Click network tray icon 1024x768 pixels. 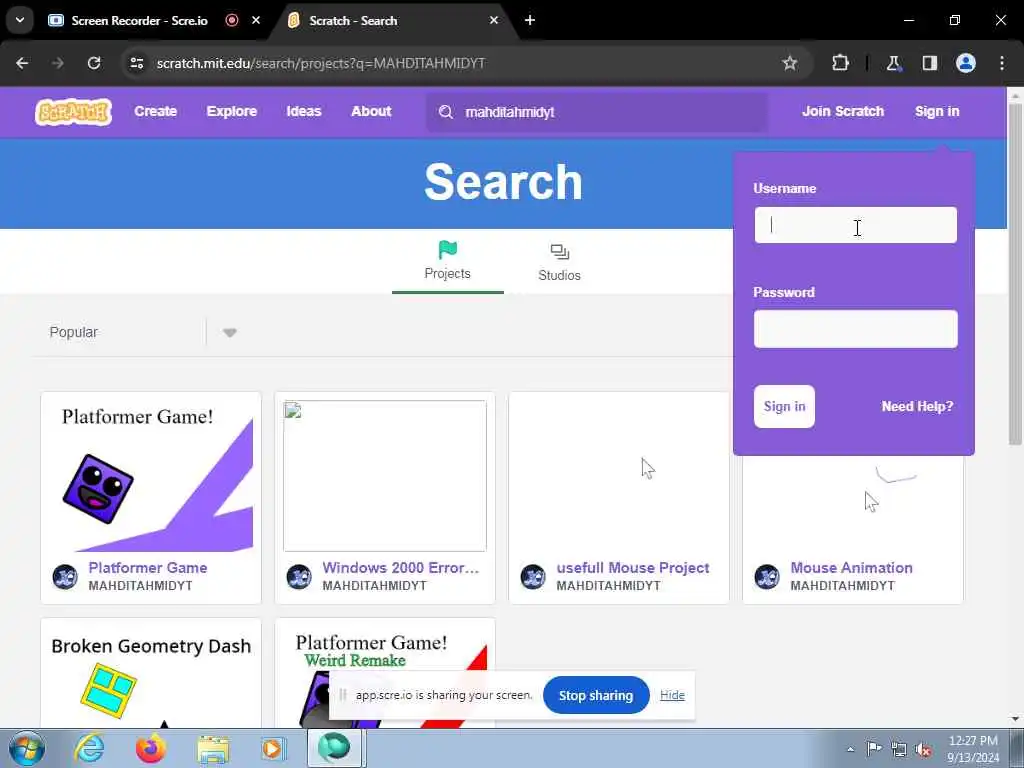click(x=899, y=749)
